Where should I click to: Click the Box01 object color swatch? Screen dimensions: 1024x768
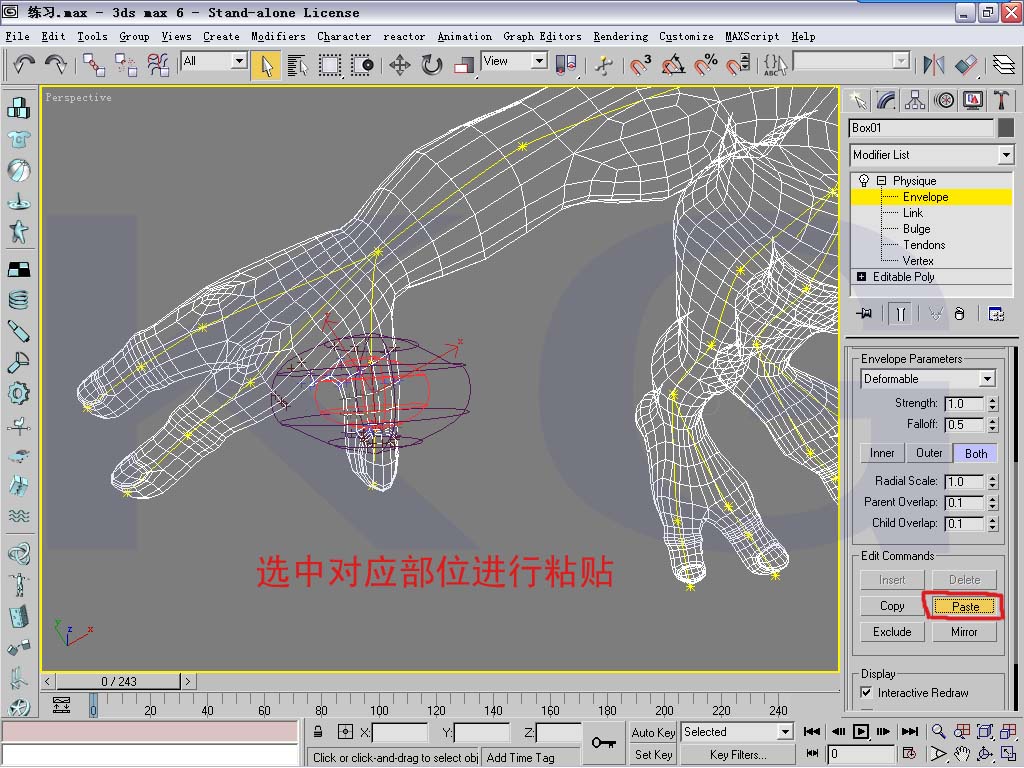tap(1006, 128)
